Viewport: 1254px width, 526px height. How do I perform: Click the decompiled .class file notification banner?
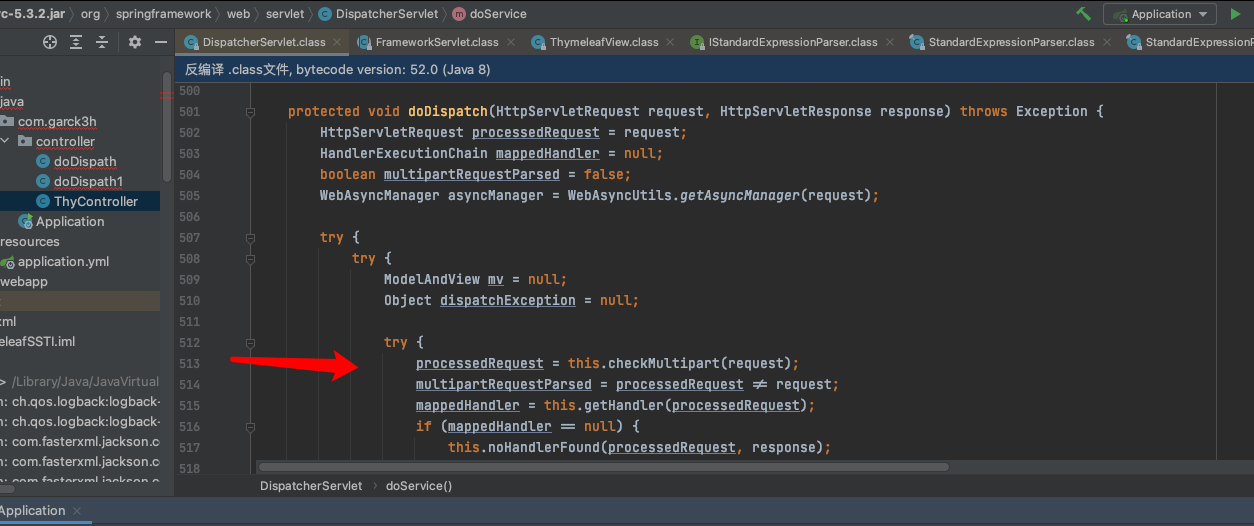coord(713,70)
